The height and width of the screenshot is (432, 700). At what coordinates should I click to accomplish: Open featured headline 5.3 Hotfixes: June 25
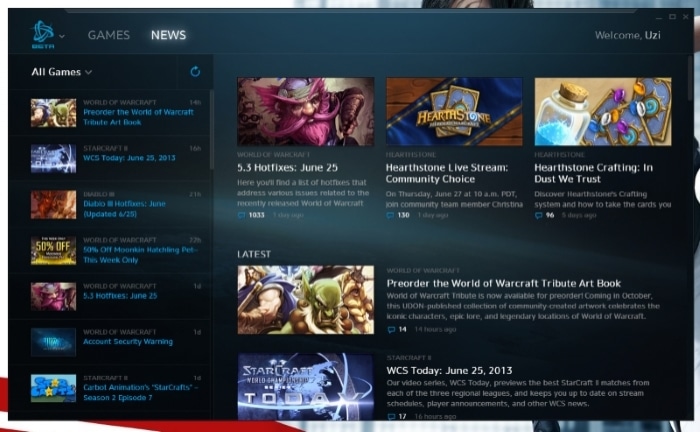[x=287, y=168]
